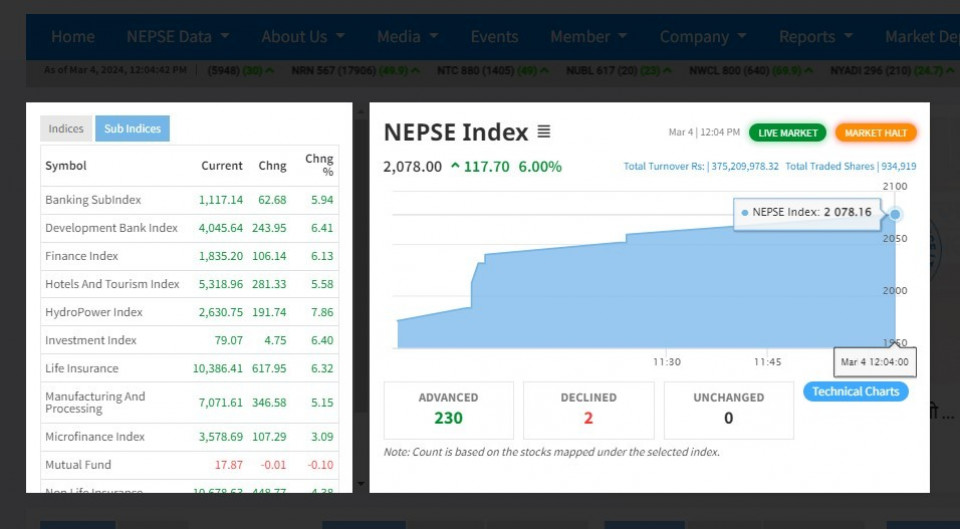The image size is (960, 529).
Task: Click the NWCL 800 ticker entry
Action: click(x=751, y=71)
